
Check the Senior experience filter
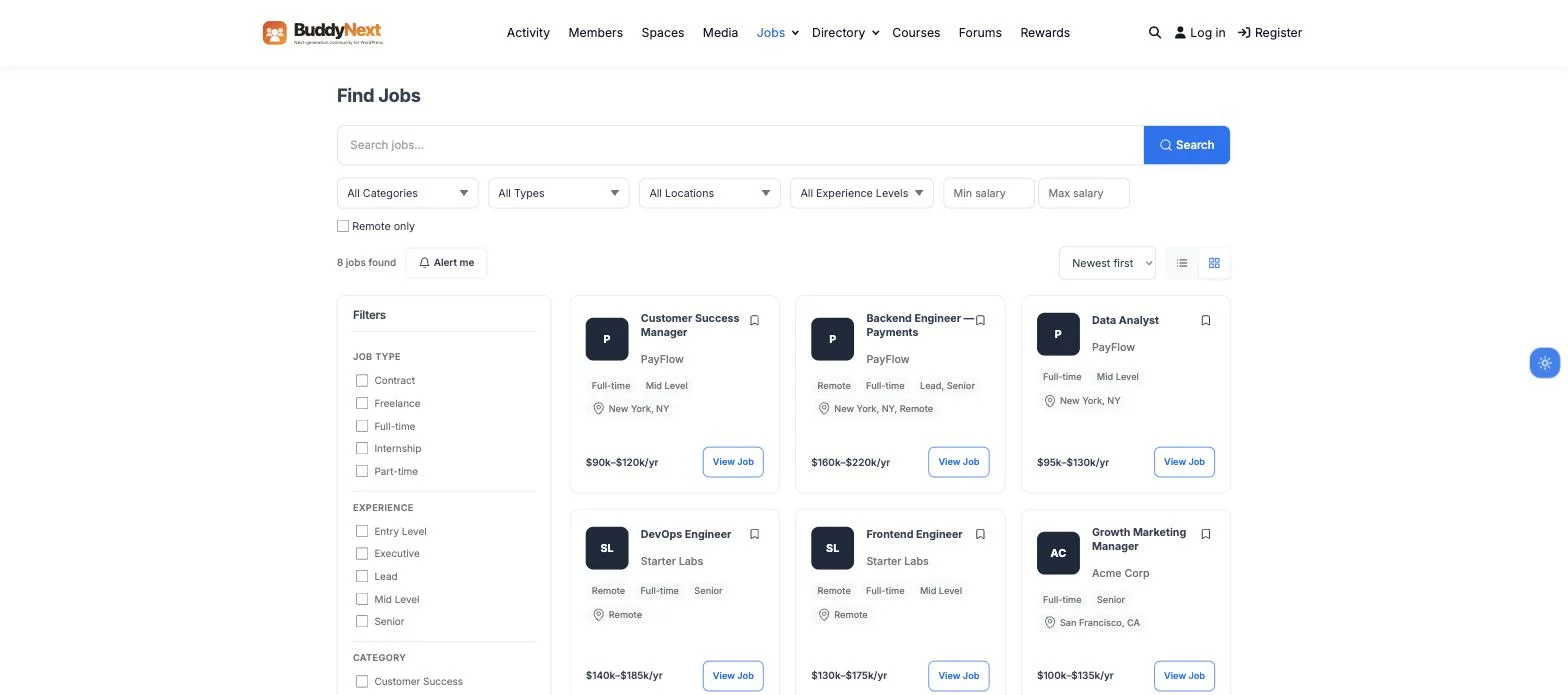point(362,621)
